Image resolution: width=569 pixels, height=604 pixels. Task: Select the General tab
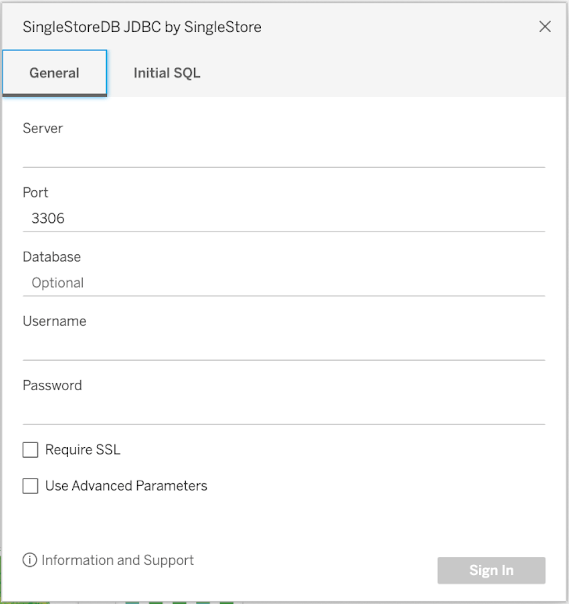point(54,73)
